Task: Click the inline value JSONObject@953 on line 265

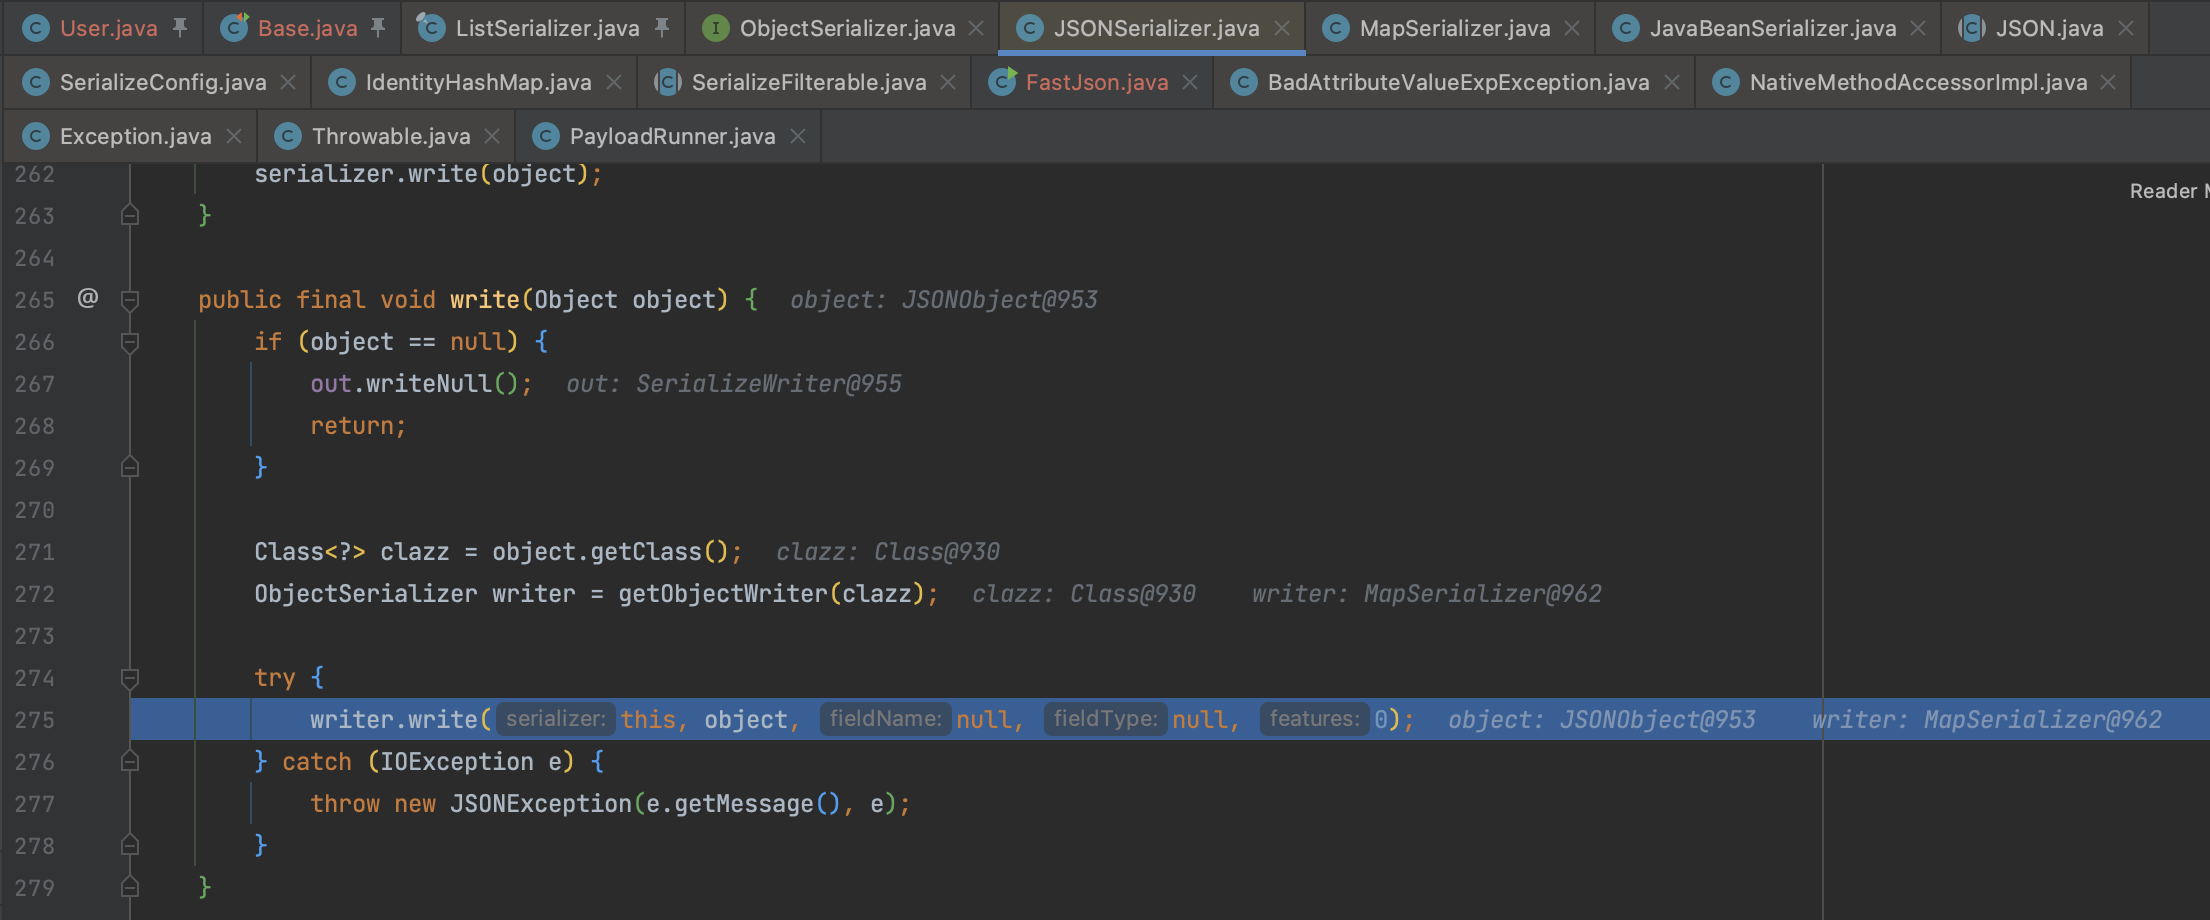Action: [x=999, y=300]
